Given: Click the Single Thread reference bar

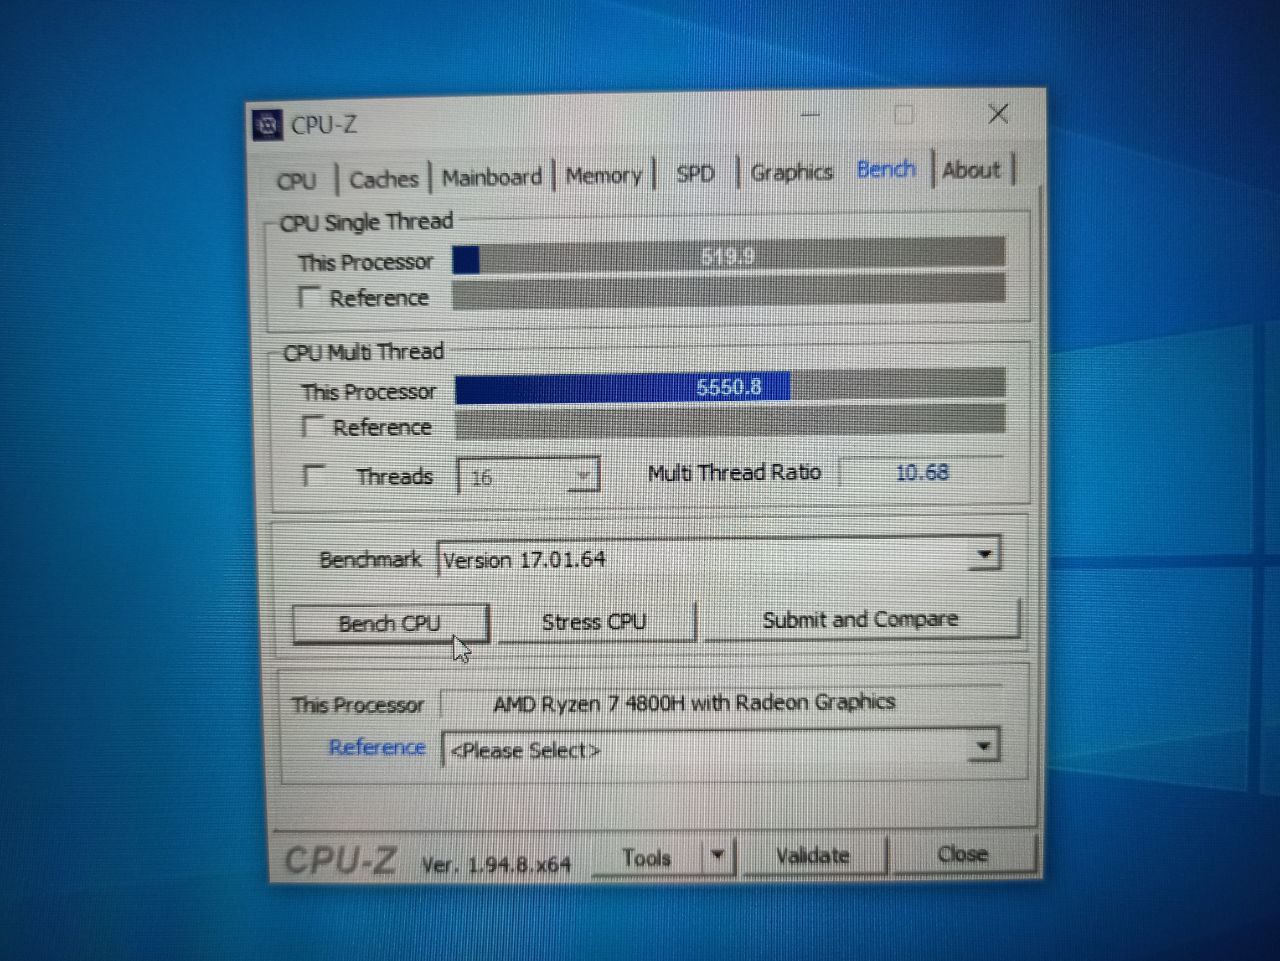Looking at the screenshot, I should [728, 292].
